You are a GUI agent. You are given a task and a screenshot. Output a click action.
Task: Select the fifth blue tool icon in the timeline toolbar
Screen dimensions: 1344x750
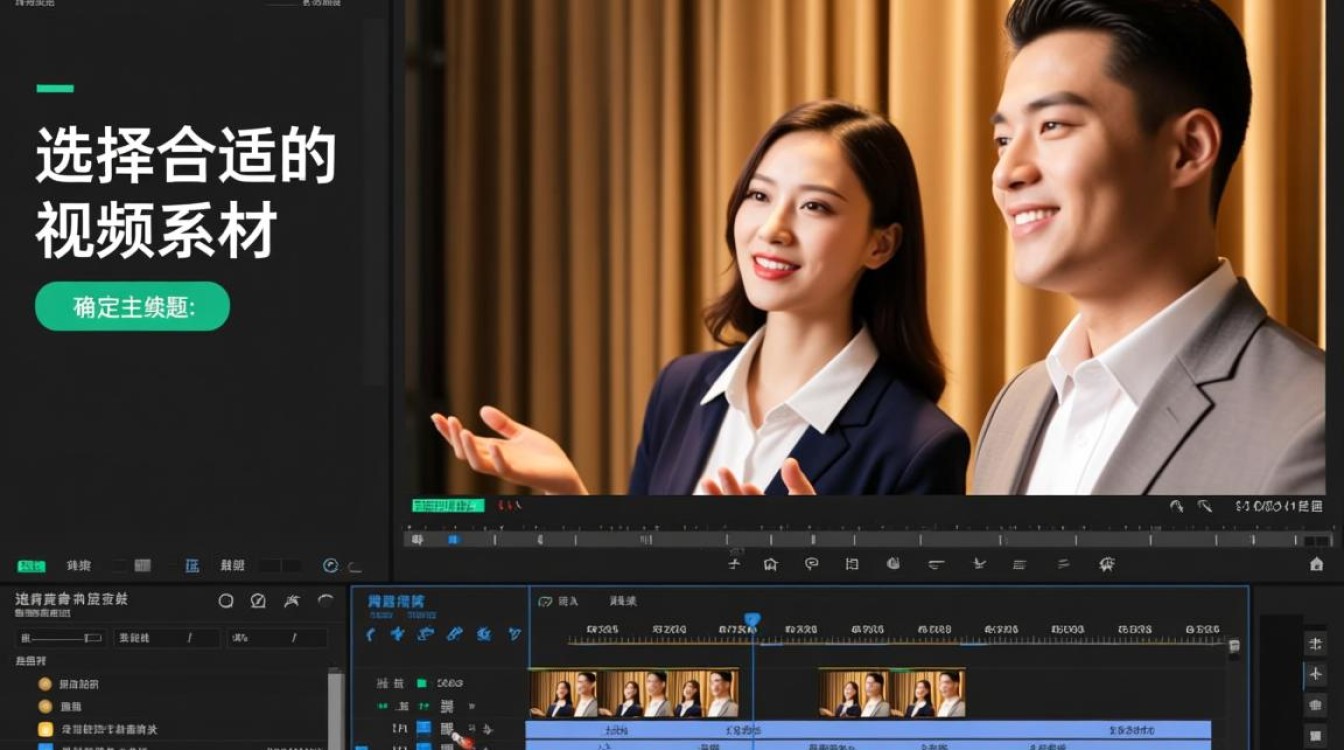(x=484, y=634)
